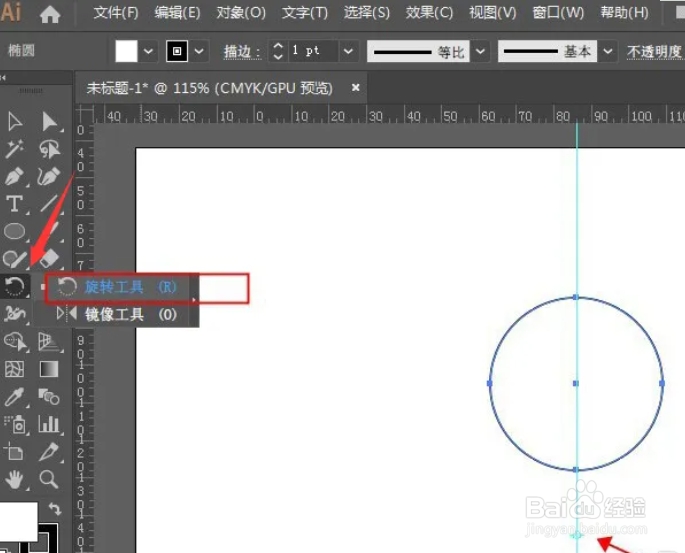Select the Shaper tool

[x=15, y=259]
